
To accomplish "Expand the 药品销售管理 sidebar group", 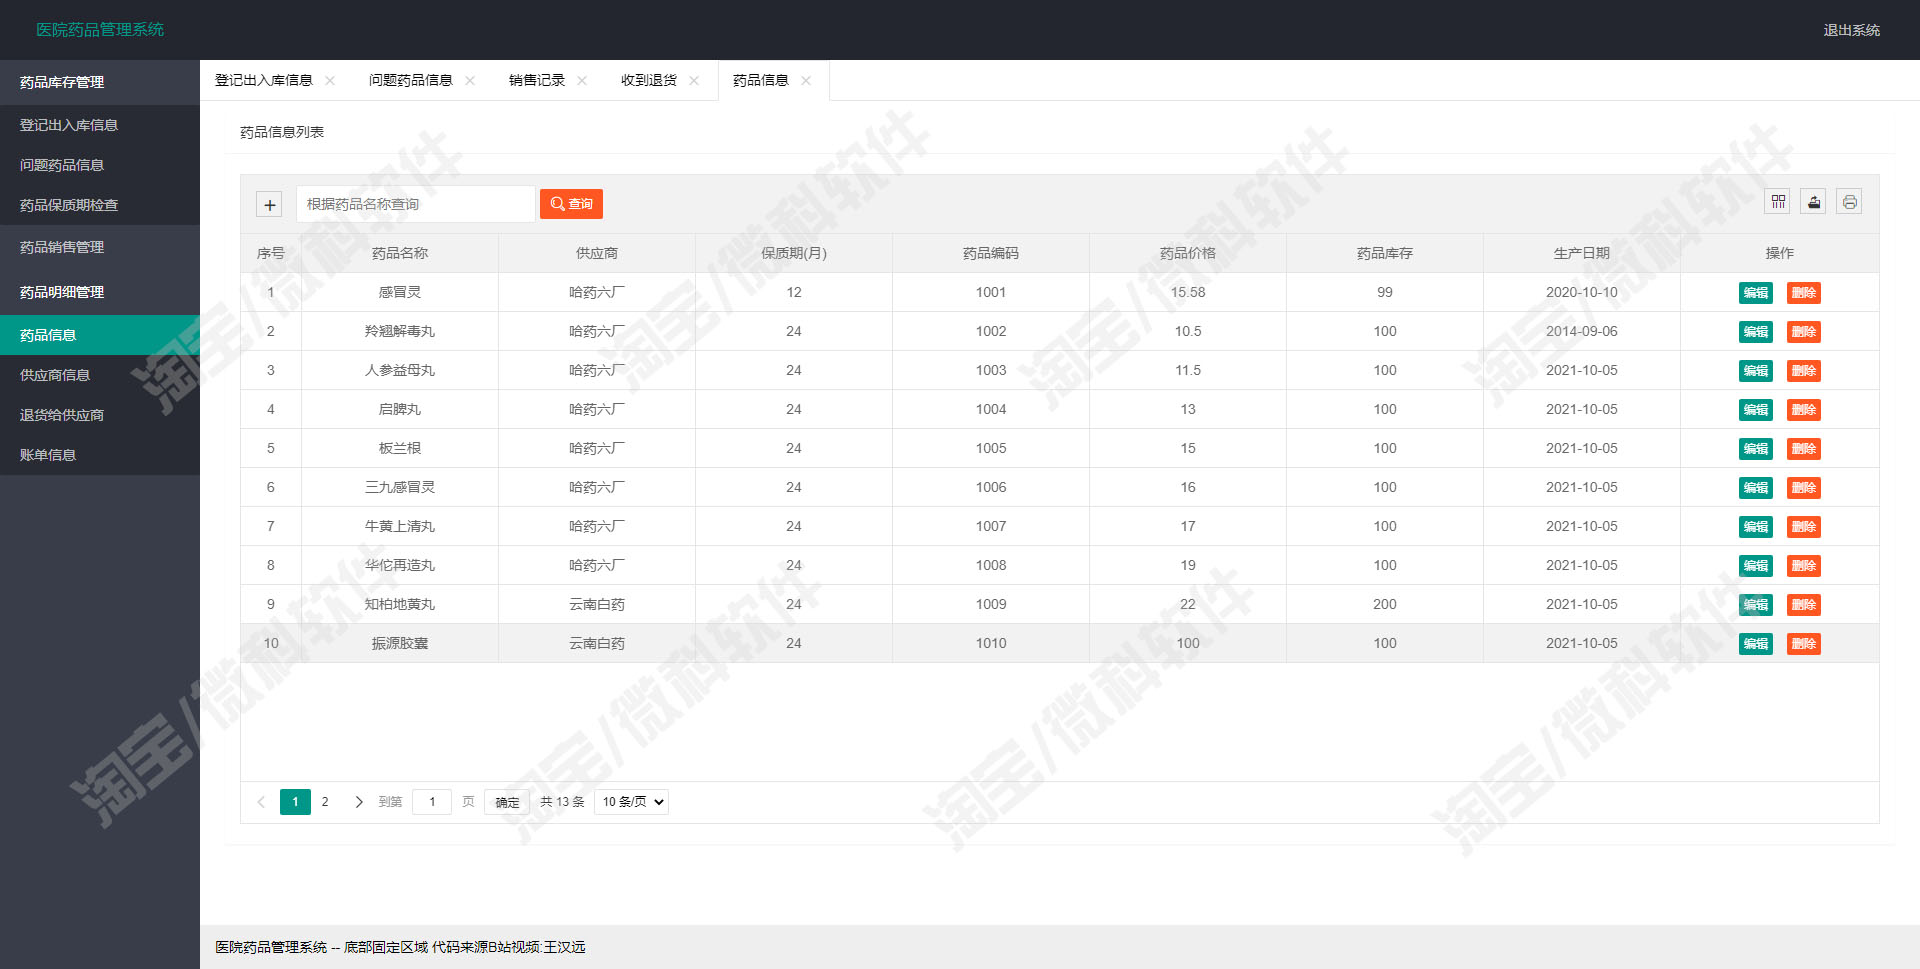I will [x=100, y=247].
